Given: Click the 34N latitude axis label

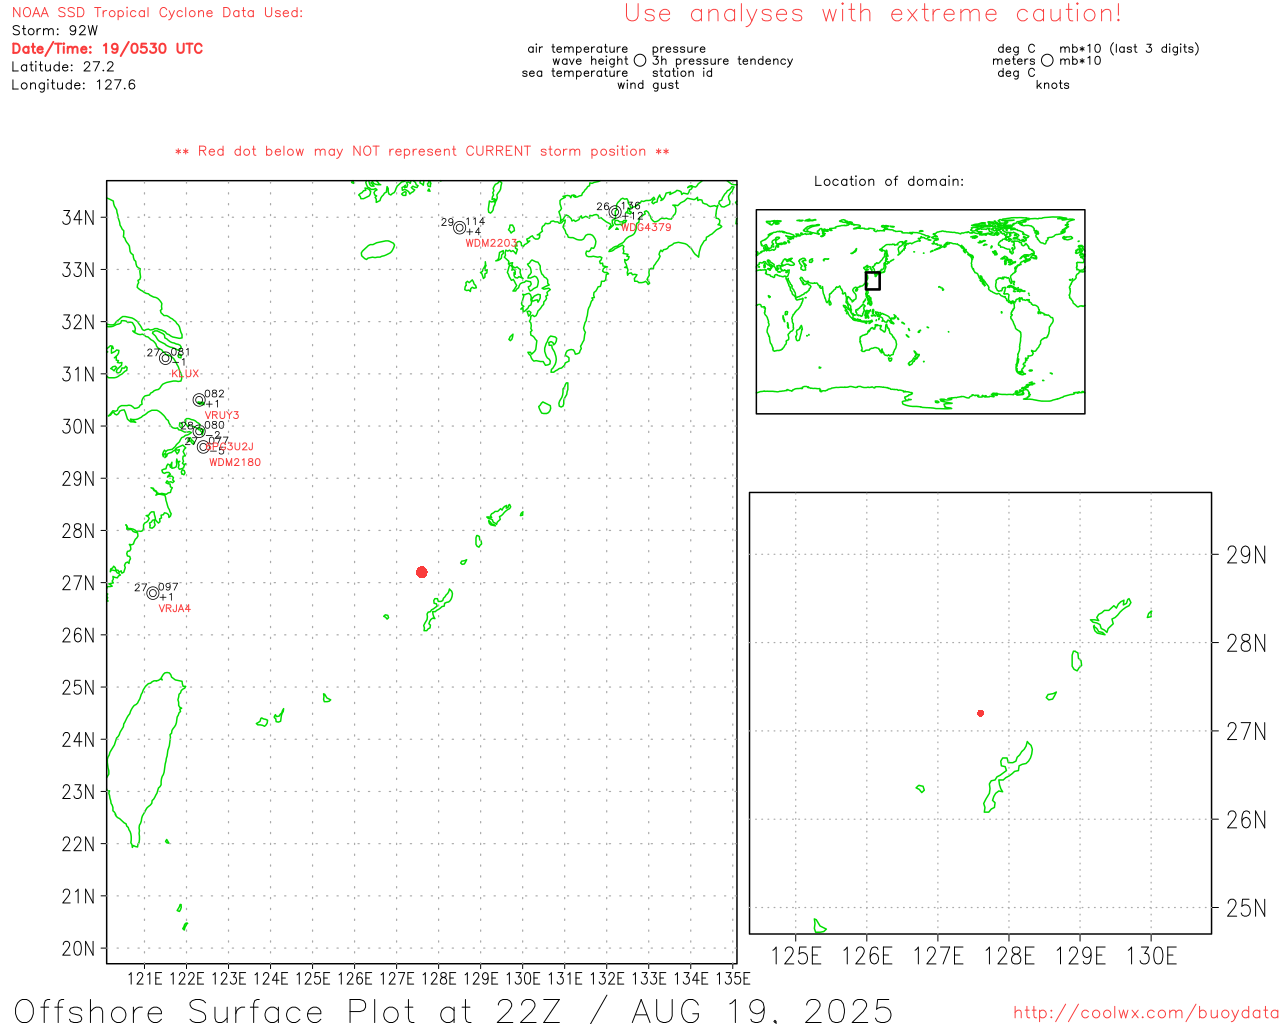Looking at the screenshot, I should [x=78, y=218].
